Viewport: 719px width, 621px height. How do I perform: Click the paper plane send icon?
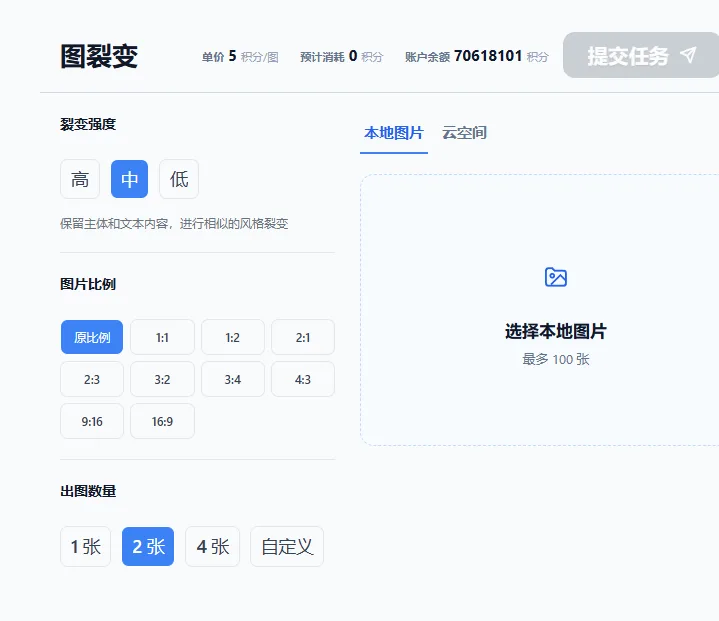point(687,55)
